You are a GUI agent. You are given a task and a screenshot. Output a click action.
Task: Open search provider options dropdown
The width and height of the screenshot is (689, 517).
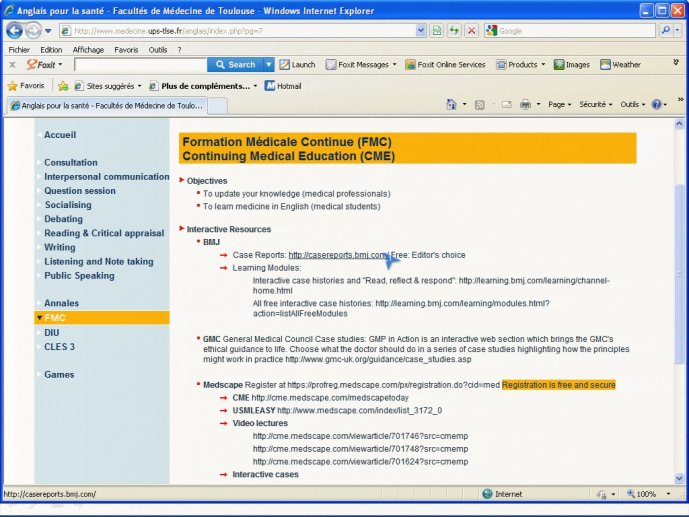[678, 30]
